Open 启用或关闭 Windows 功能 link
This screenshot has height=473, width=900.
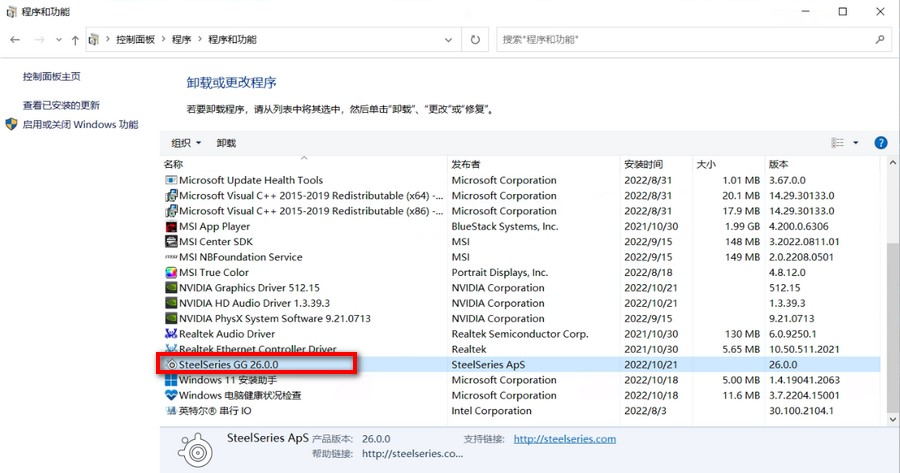80,125
